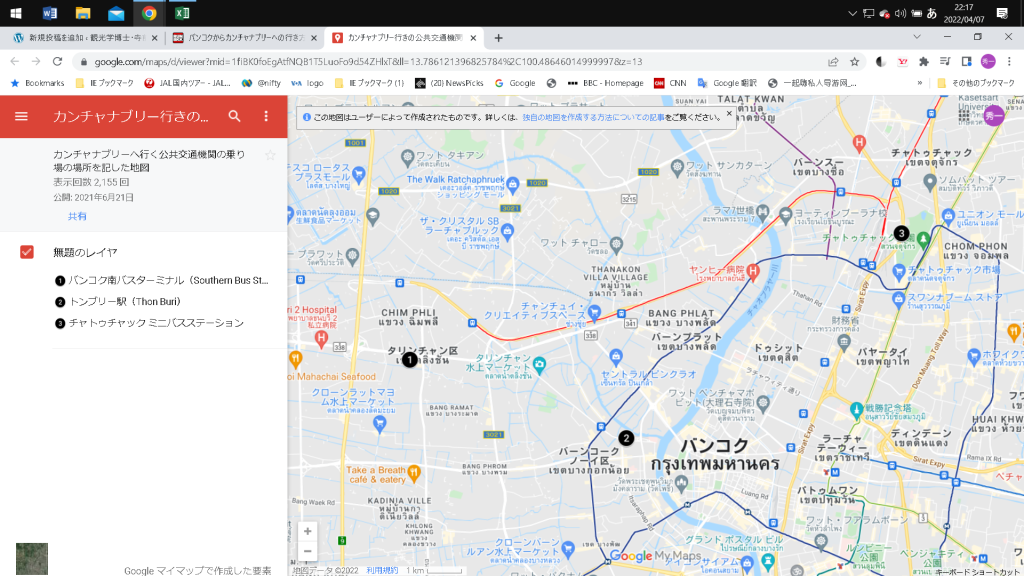Open Google apps grid on the map
Screen dimensions: 1024x576
point(964,115)
